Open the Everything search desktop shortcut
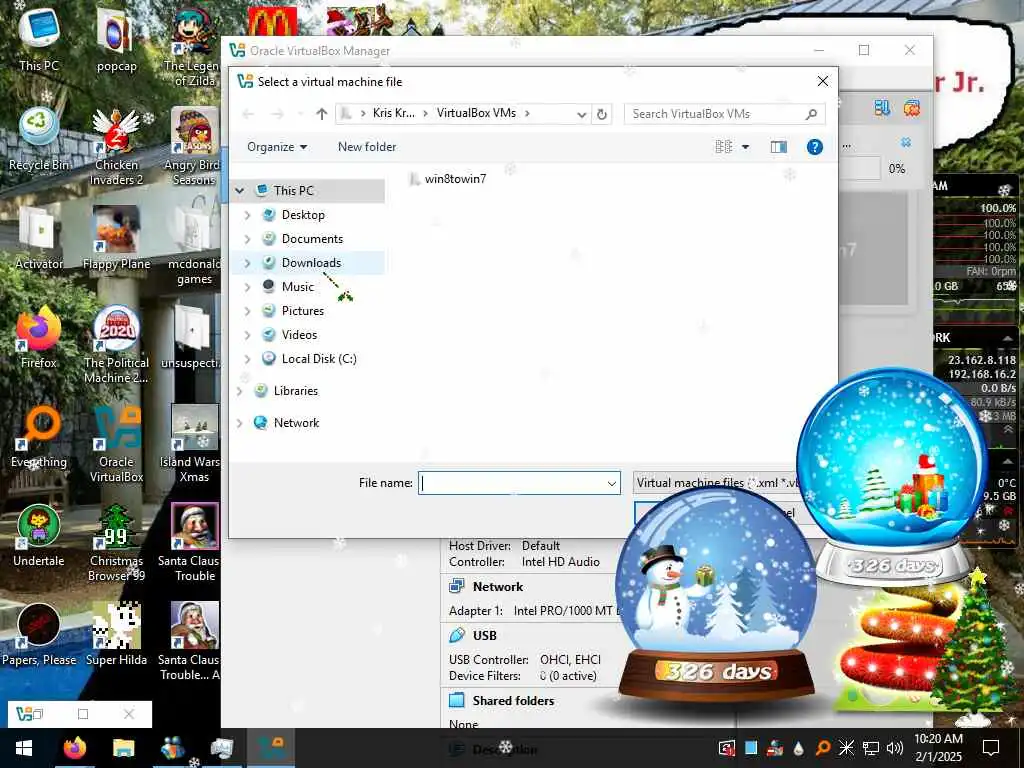 click(39, 436)
